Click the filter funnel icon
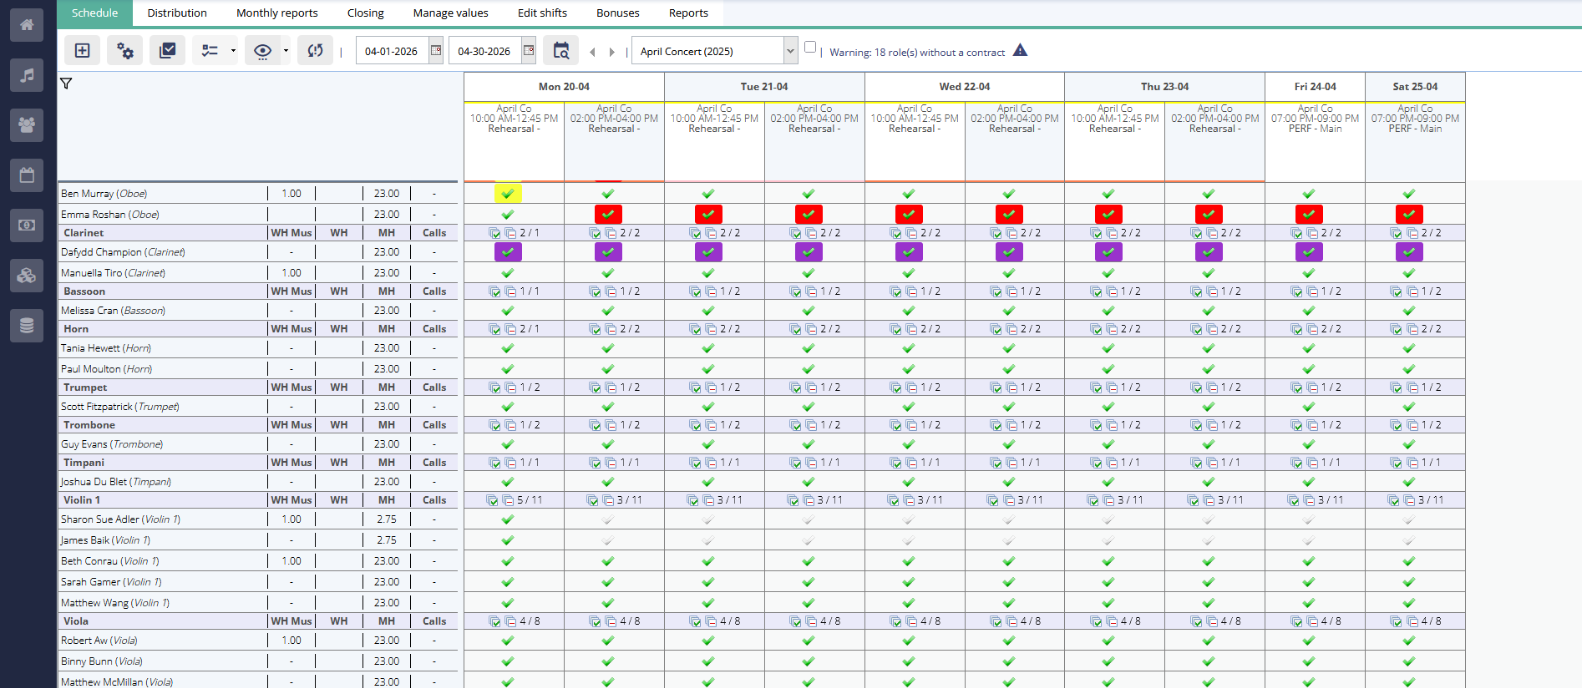Viewport: 1582px width, 688px height. pos(66,84)
